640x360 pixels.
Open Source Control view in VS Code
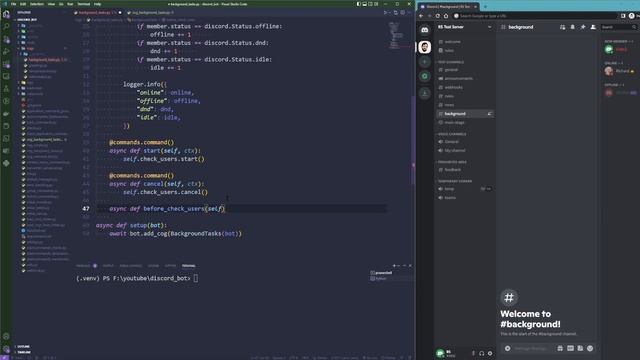(6, 39)
